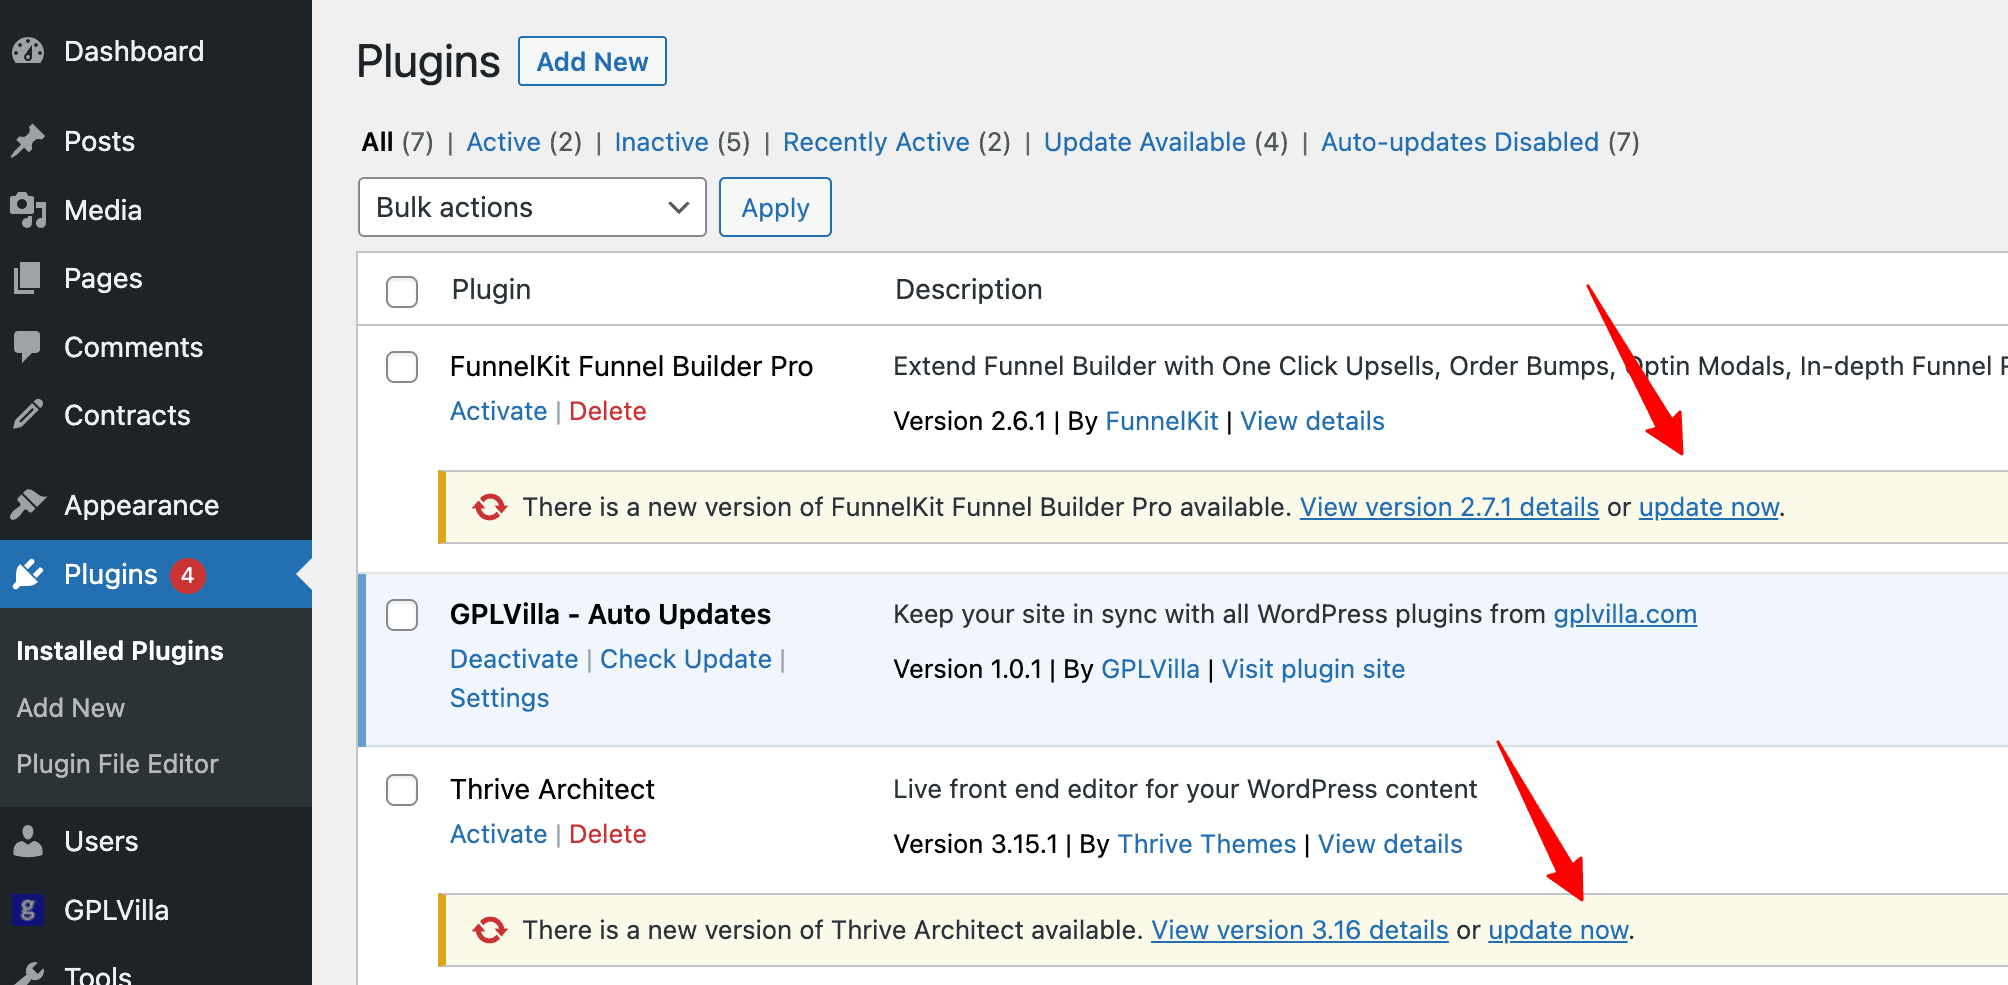
Task: Click the Add New button beside Plugins heading
Action: 592,61
